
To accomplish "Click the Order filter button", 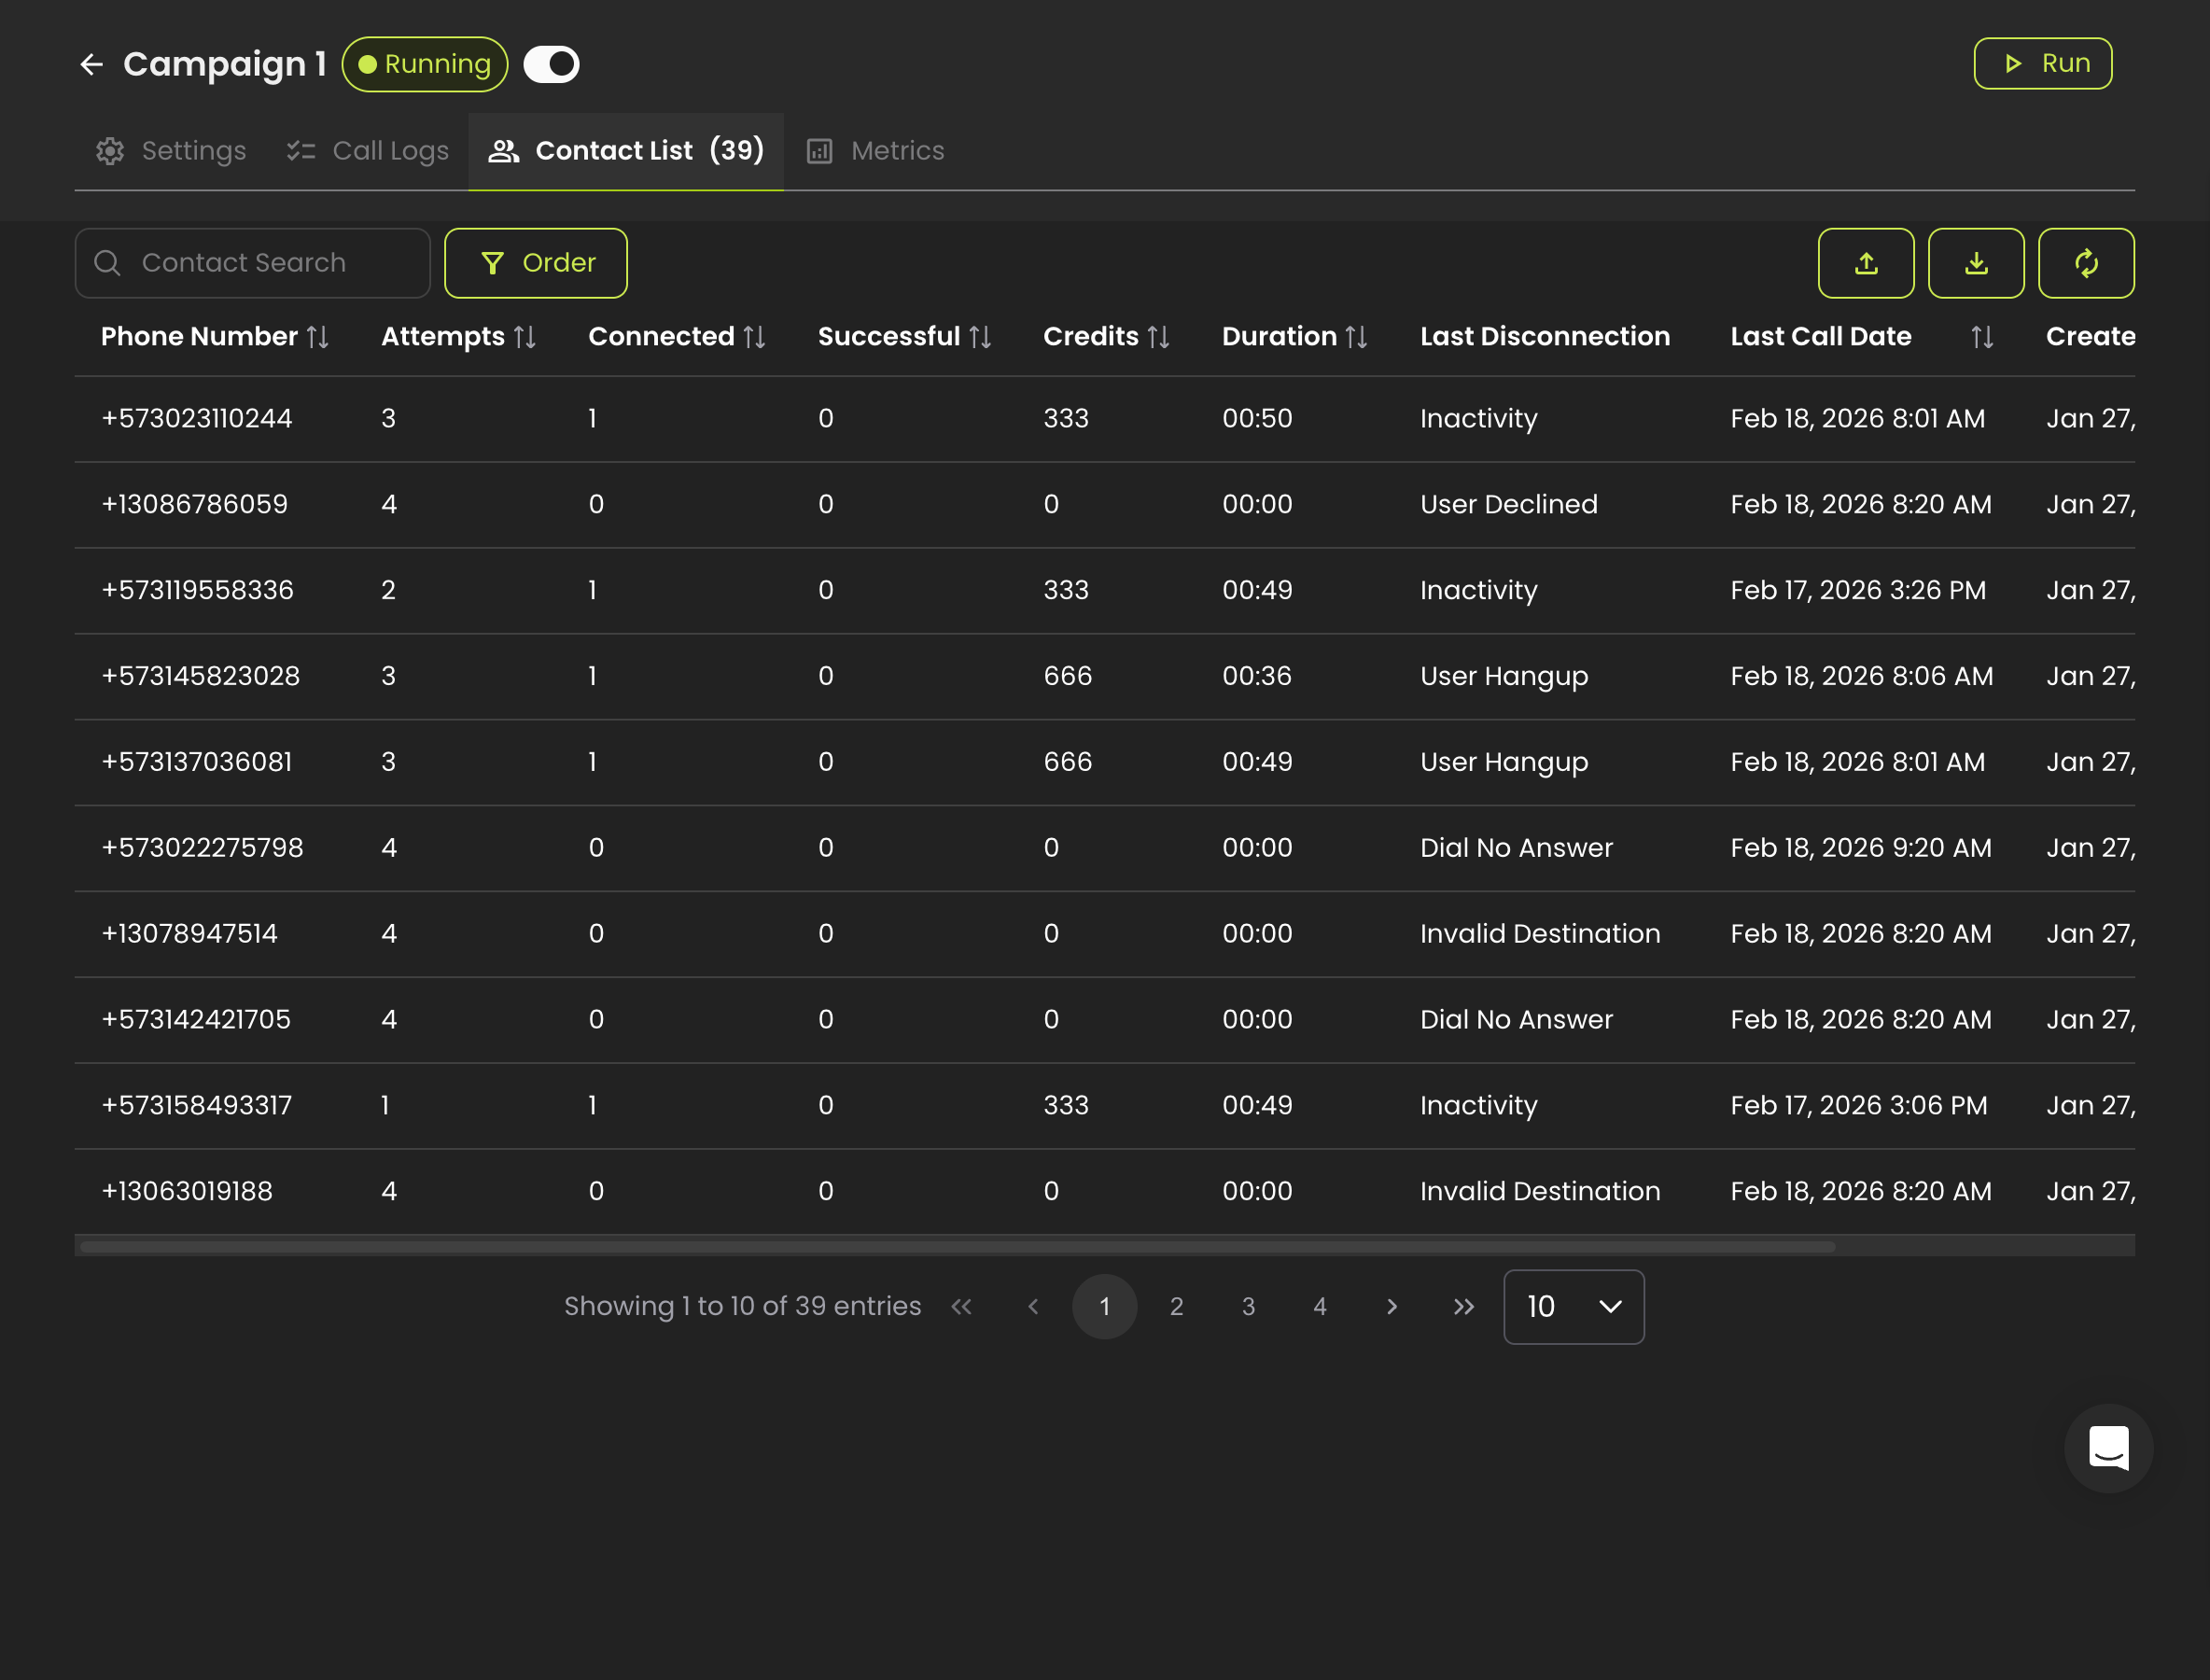I will [536, 263].
